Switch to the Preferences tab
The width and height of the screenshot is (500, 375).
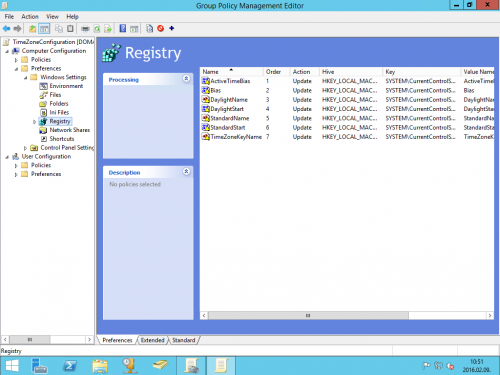[117, 340]
